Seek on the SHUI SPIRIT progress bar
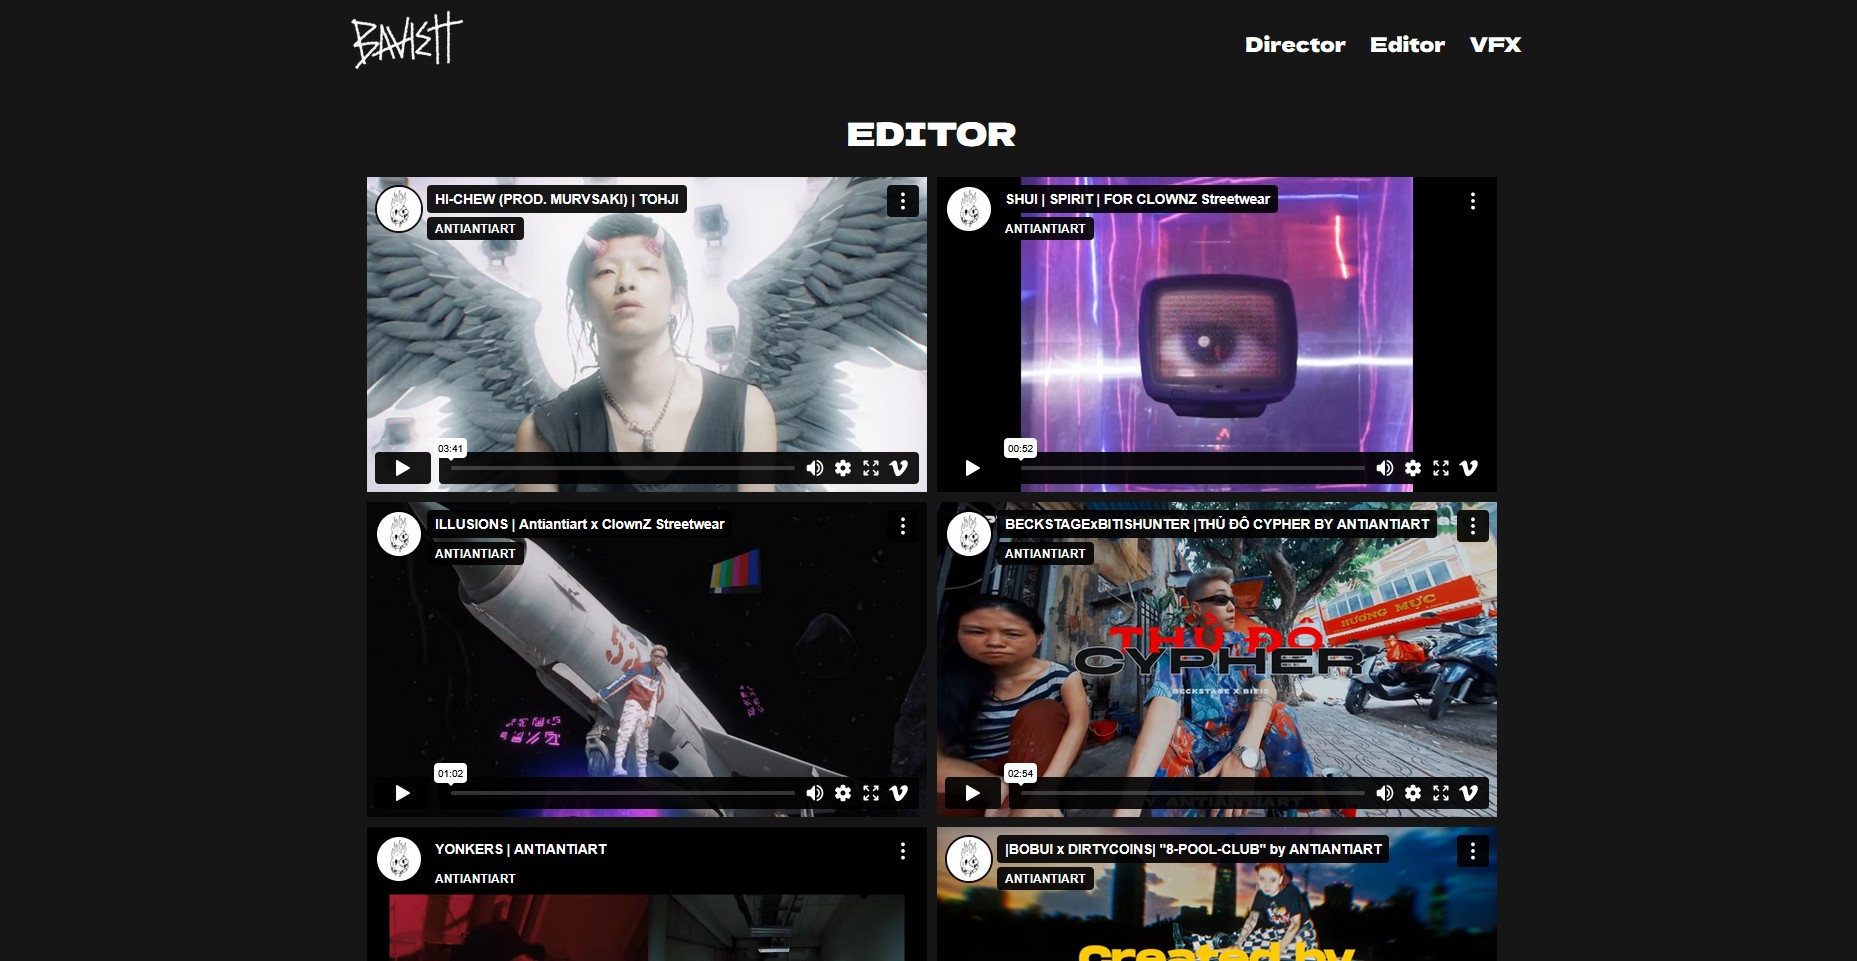 tap(1192, 468)
